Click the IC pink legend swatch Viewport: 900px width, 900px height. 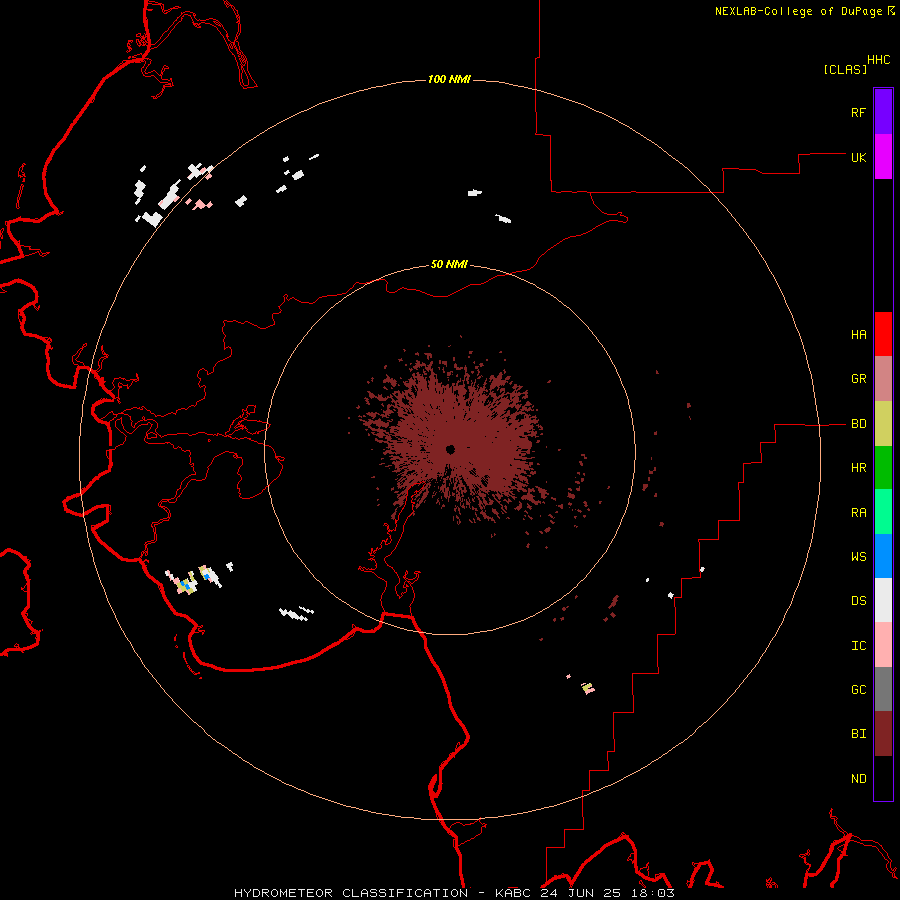tap(883, 645)
